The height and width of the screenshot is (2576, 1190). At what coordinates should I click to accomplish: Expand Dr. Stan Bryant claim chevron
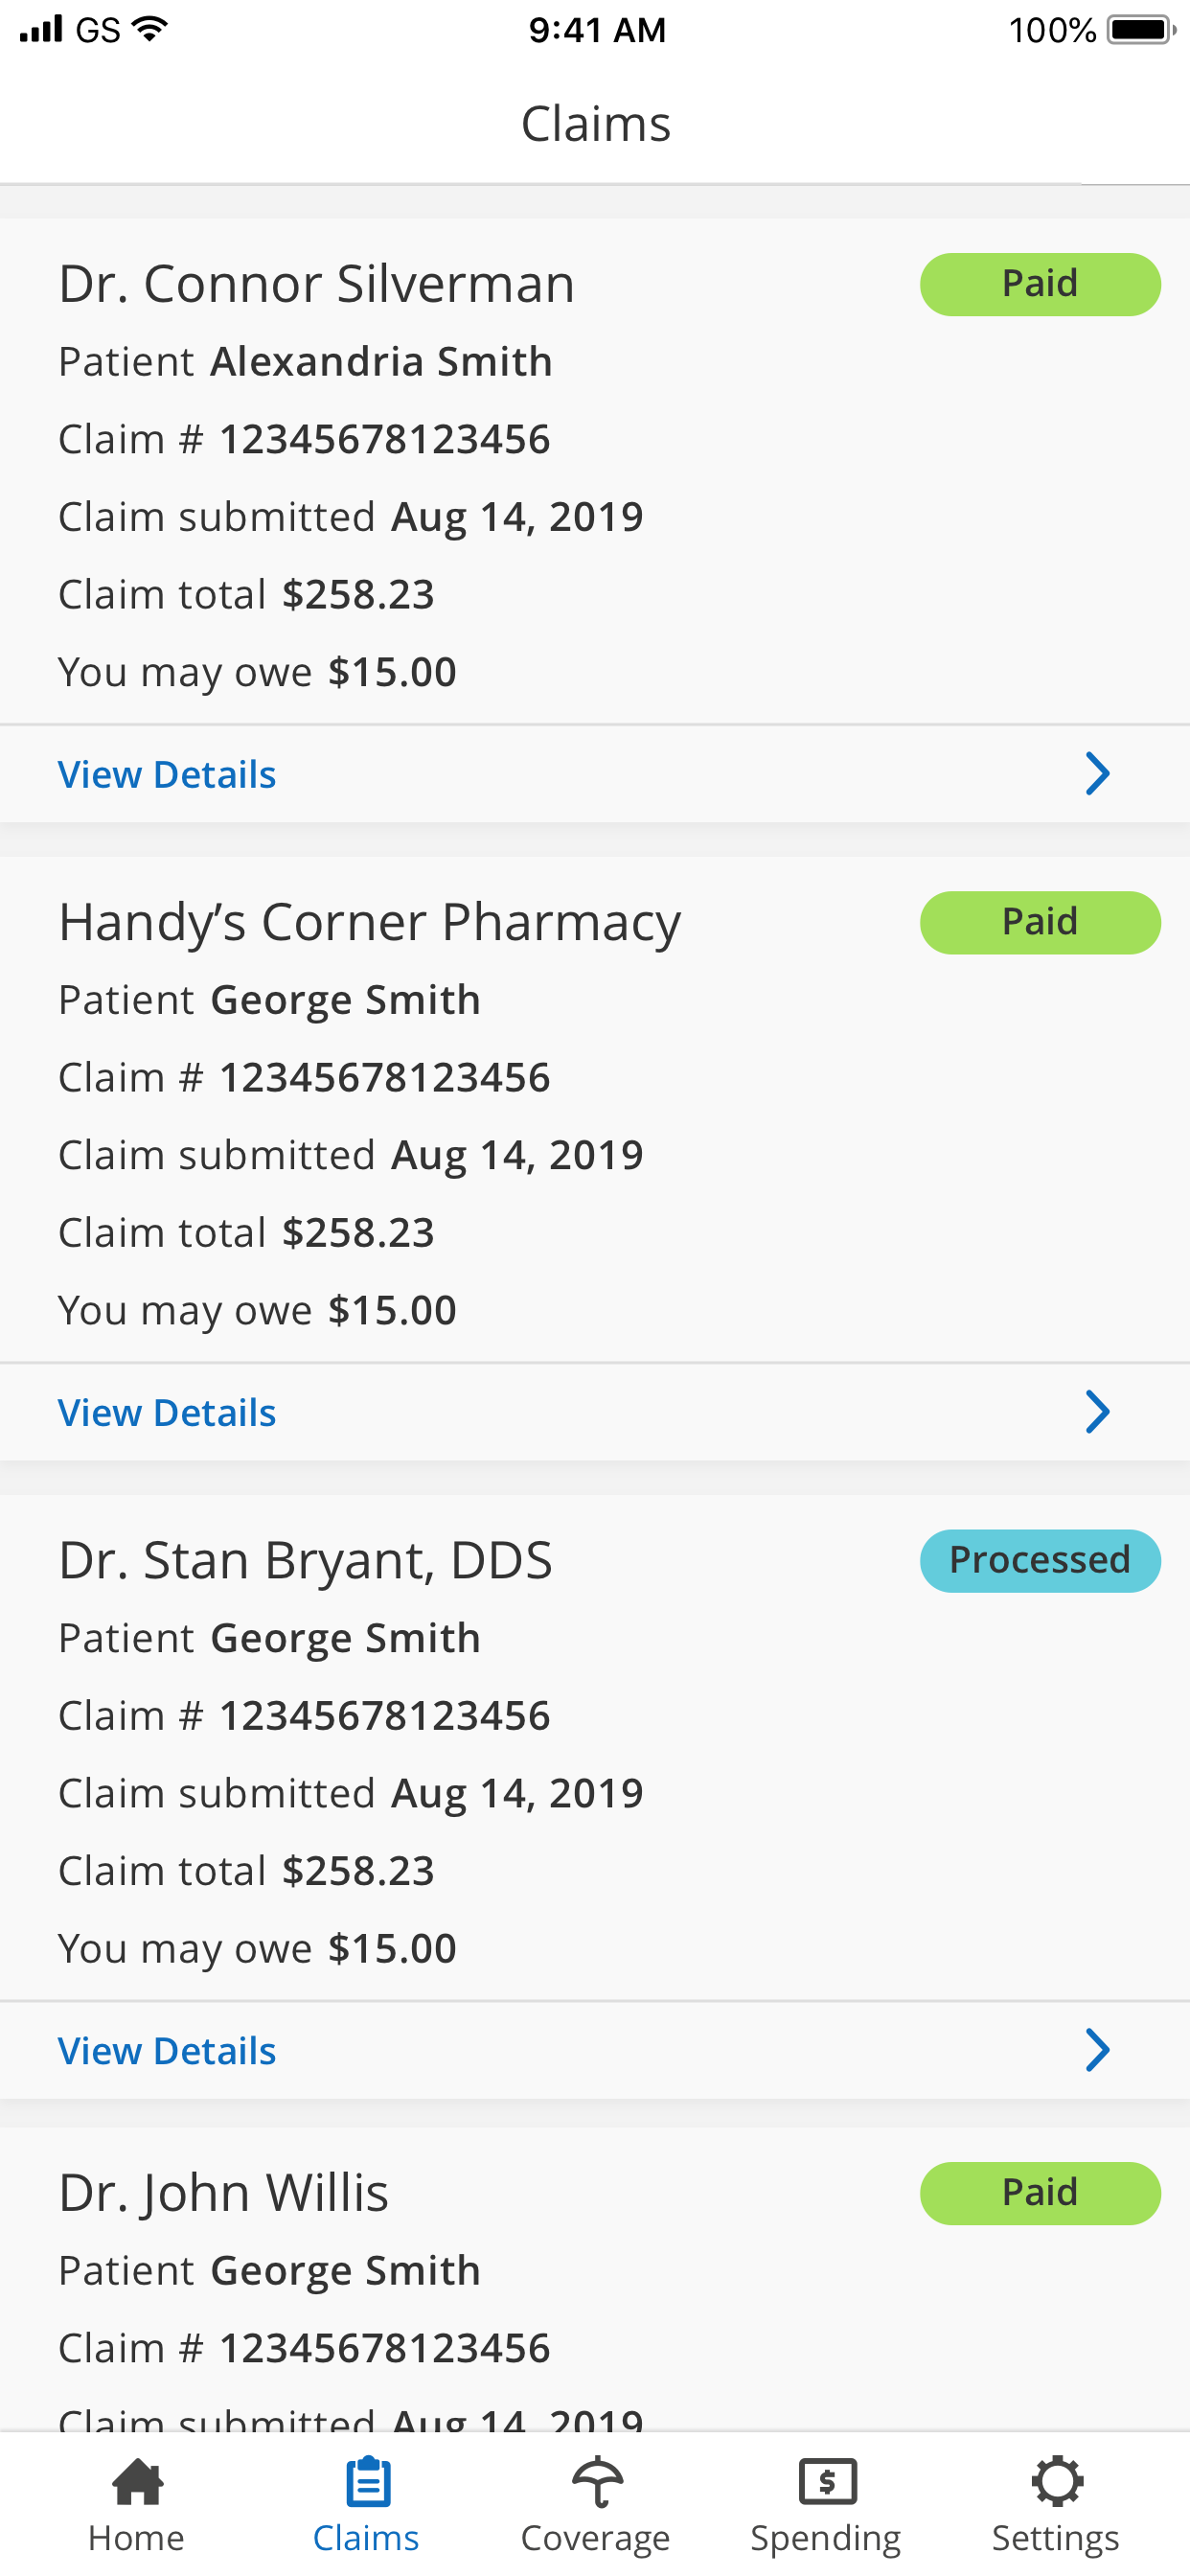(1097, 2050)
